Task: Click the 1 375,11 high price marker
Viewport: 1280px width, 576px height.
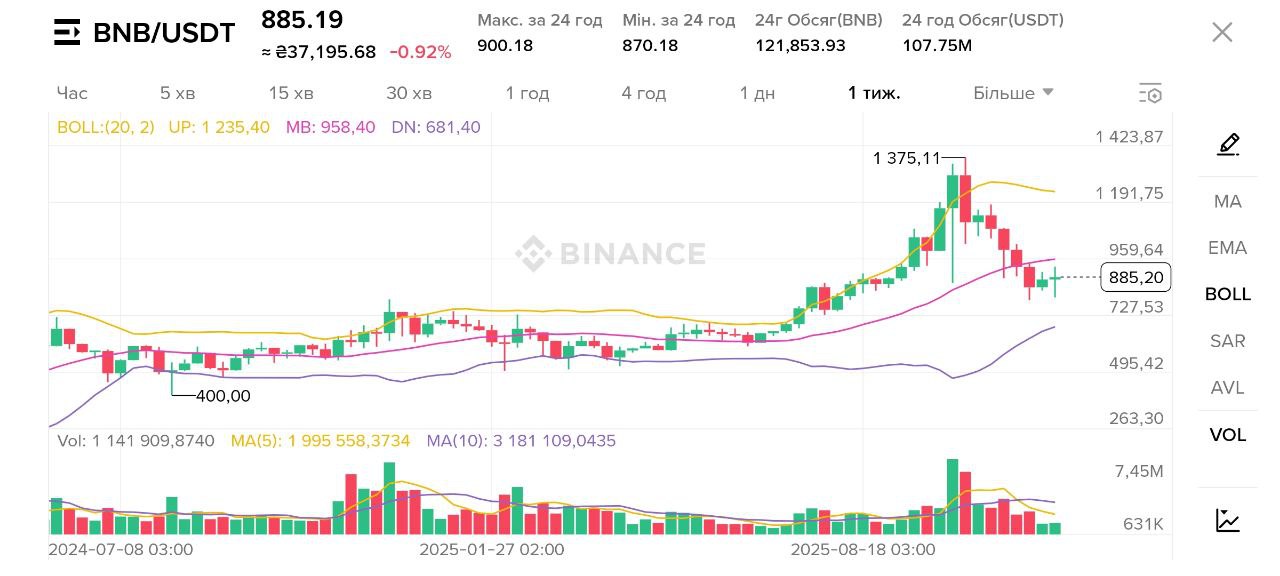Action: tap(907, 158)
